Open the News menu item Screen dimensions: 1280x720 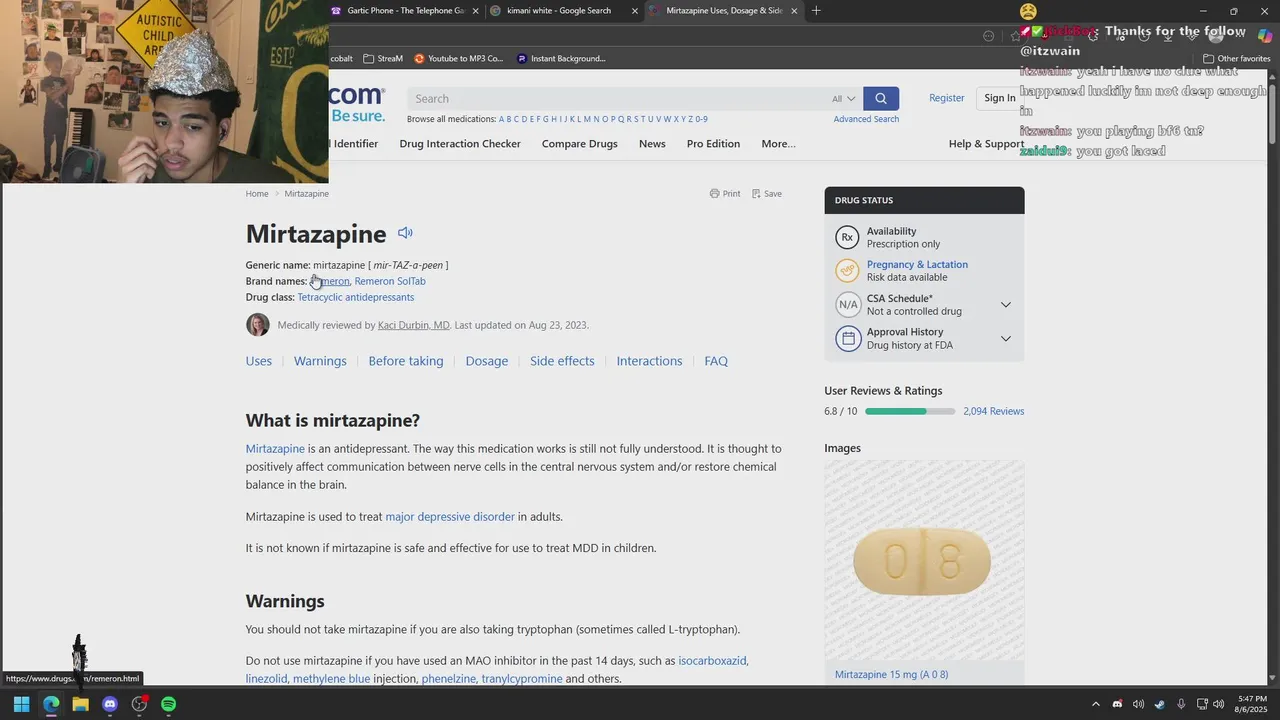pyautogui.click(x=652, y=144)
